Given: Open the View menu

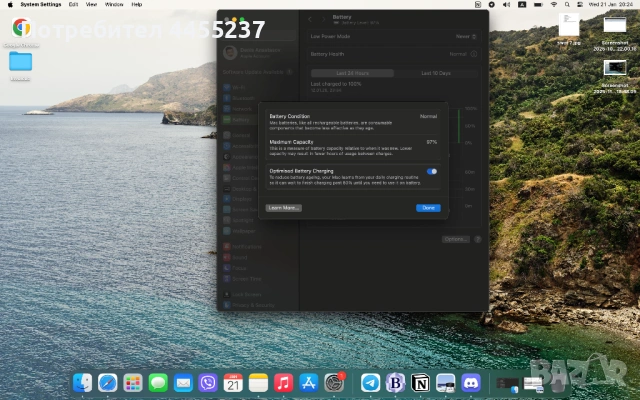Looking at the screenshot, I should point(91,4).
